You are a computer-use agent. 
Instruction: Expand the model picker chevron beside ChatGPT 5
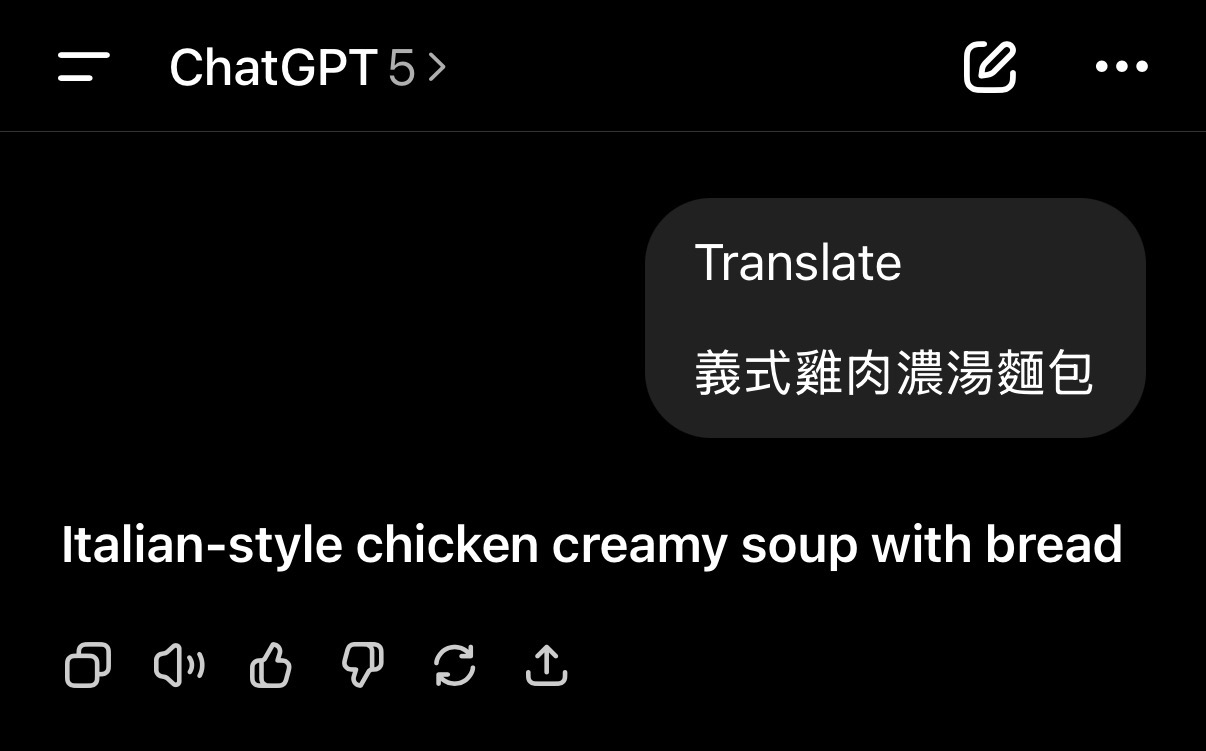pyautogui.click(x=437, y=68)
